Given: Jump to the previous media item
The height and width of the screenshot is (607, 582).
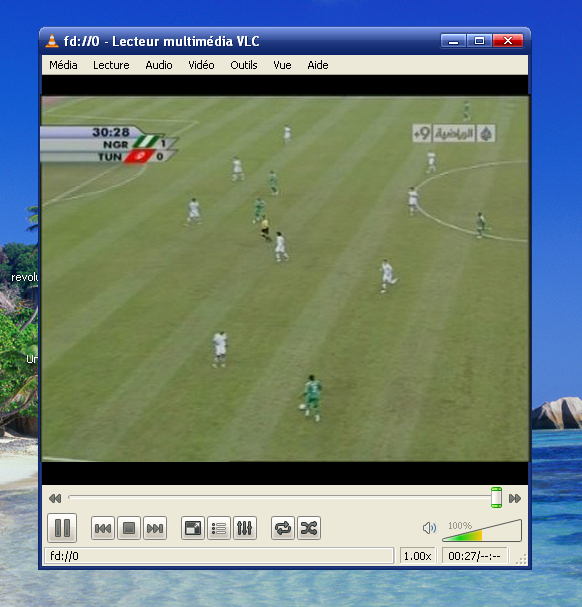Looking at the screenshot, I should (x=103, y=528).
